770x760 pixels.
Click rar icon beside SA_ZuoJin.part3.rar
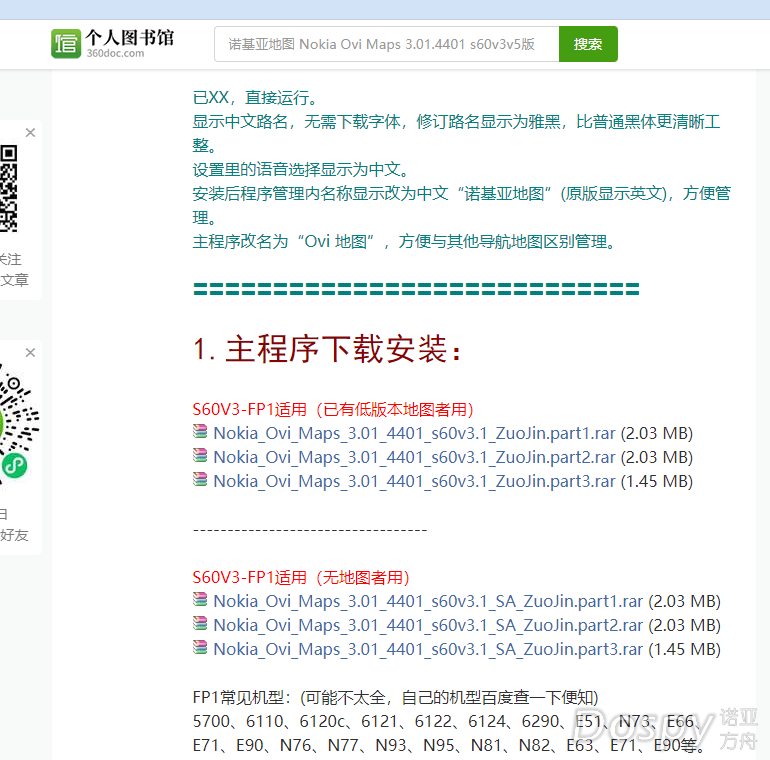tap(200, 647)
